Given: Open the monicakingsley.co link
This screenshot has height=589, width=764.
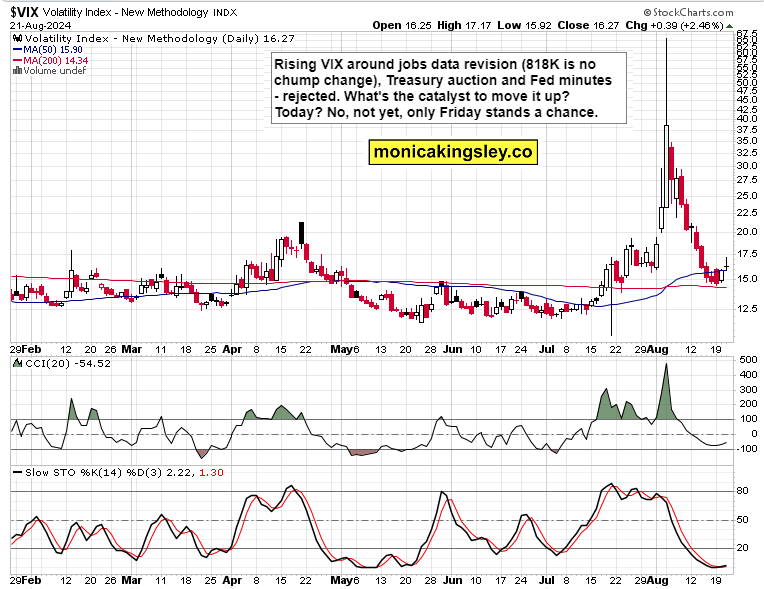Looking at the screenshot, I should tap(453, 152).
